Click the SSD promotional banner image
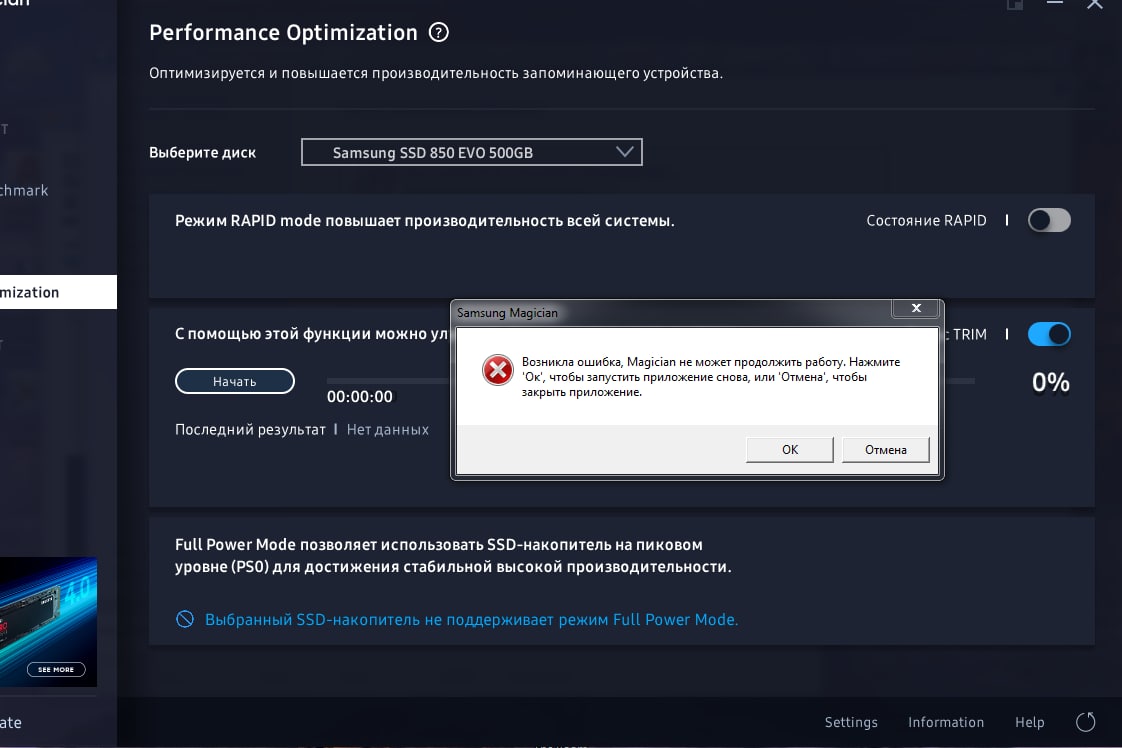This screenshot has height=748, width=1122. click(48, 622)
